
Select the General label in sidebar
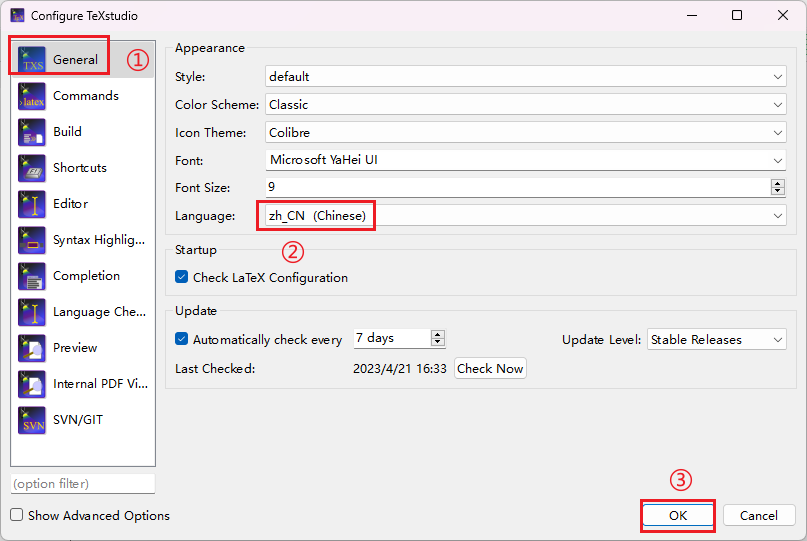[x=75, y=60]
